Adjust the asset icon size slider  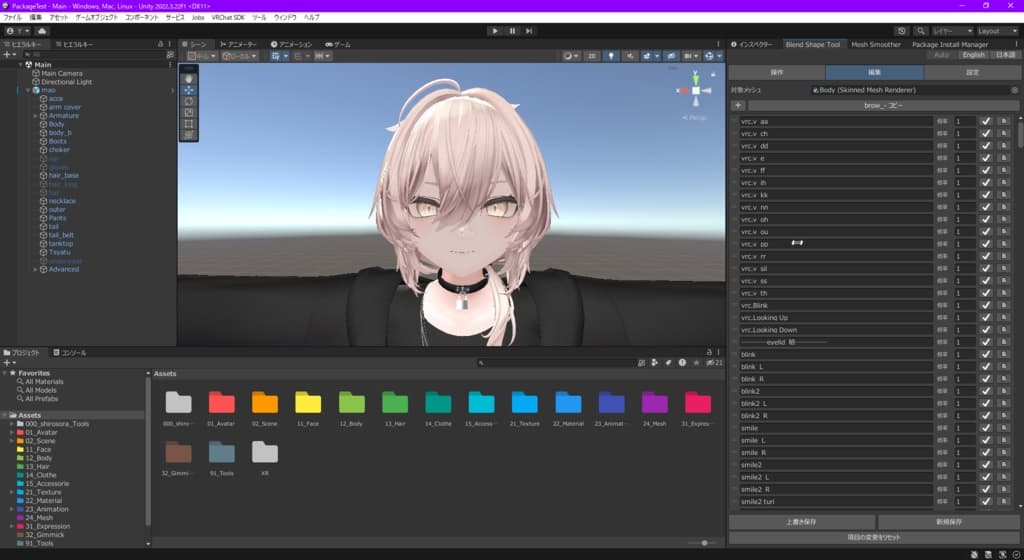point(704,543)
